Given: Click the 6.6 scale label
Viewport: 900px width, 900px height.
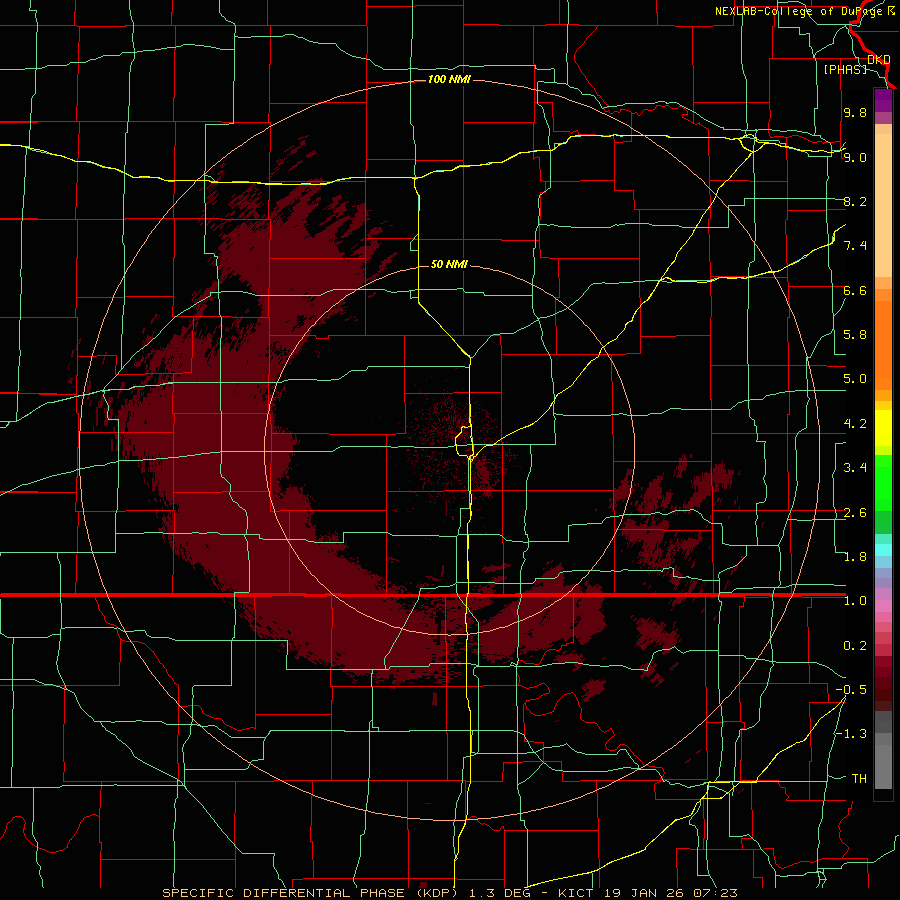Looking at the screenshot, I should click(855, 290).
